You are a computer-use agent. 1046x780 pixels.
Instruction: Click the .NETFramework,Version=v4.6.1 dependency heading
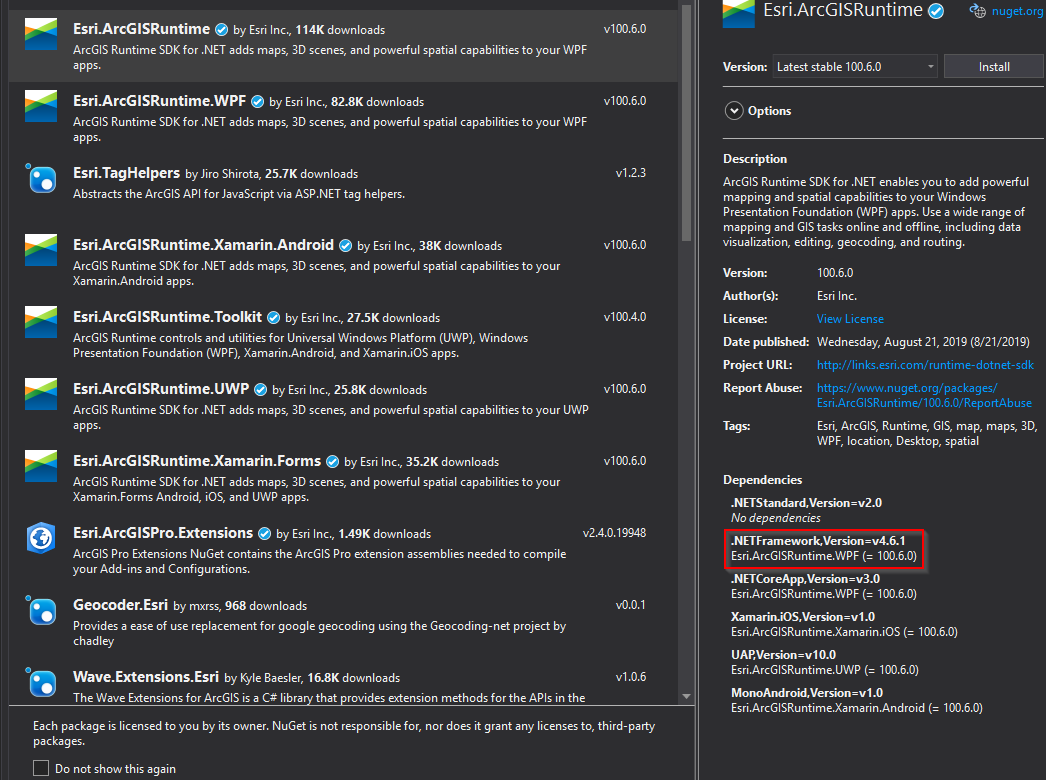tap(818, 541)
